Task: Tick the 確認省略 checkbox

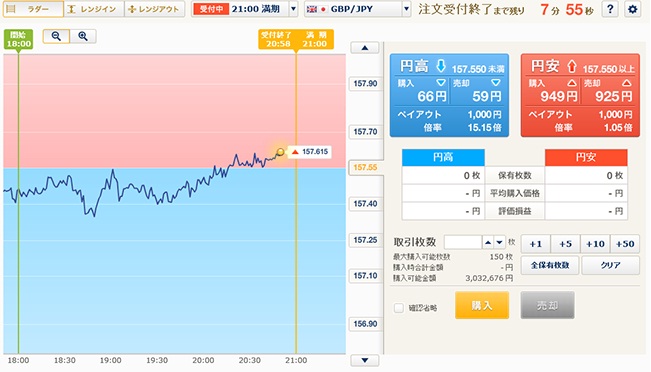Action: tap(399, 308)
